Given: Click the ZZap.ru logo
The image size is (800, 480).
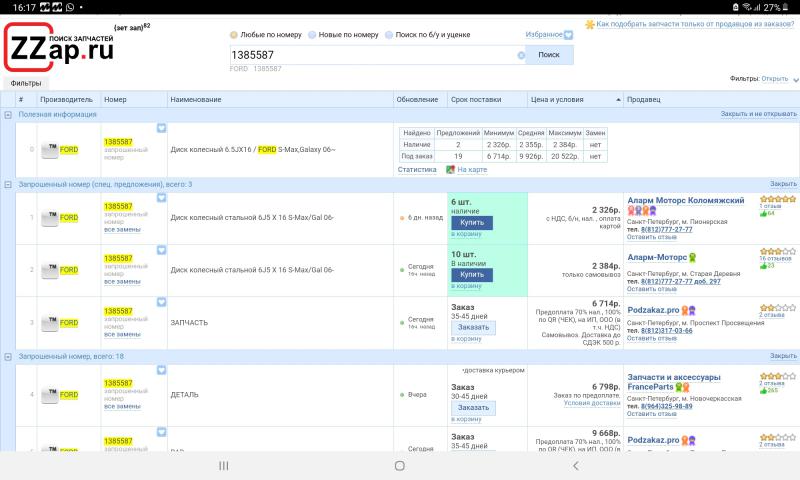Looking at the screenshot, I should (x=59, y=47).
